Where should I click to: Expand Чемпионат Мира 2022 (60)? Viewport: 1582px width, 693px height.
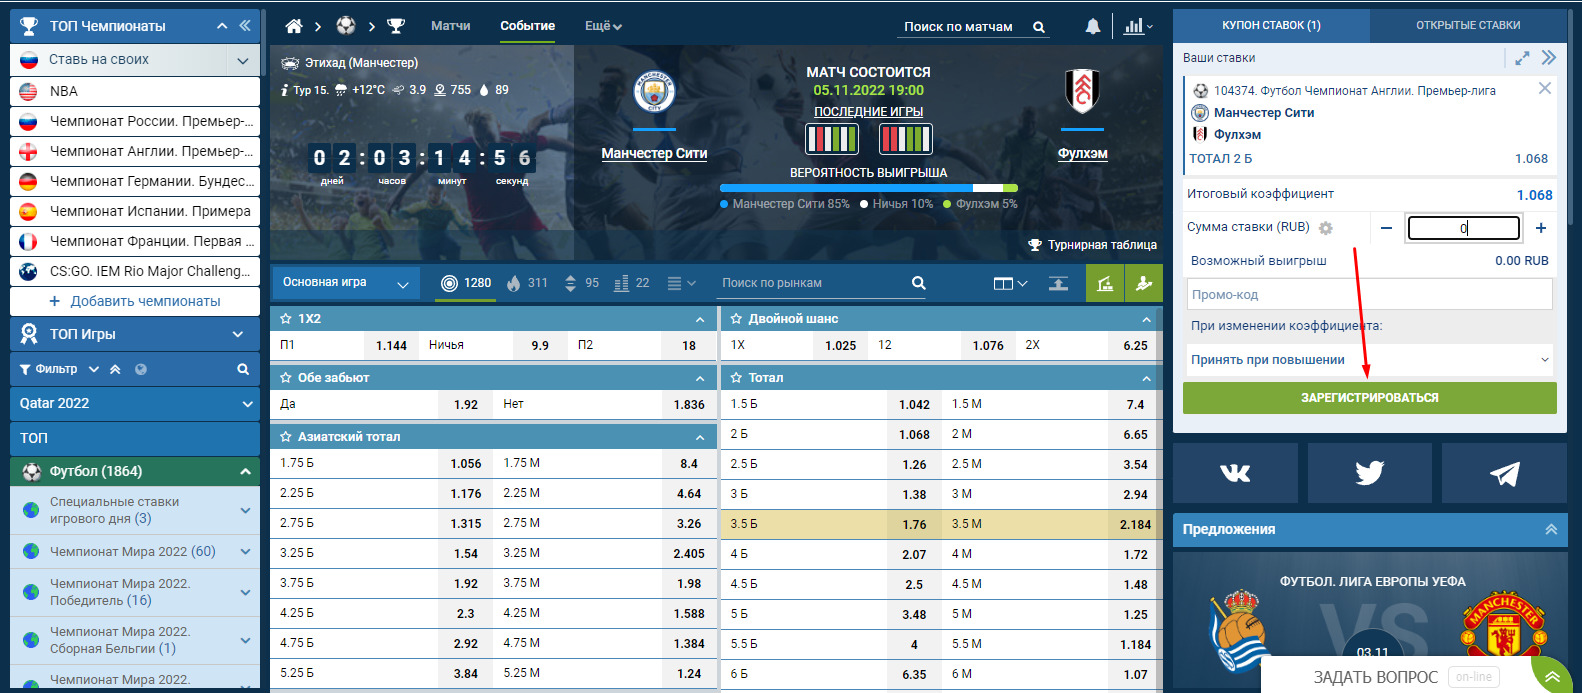coord(245,552)
